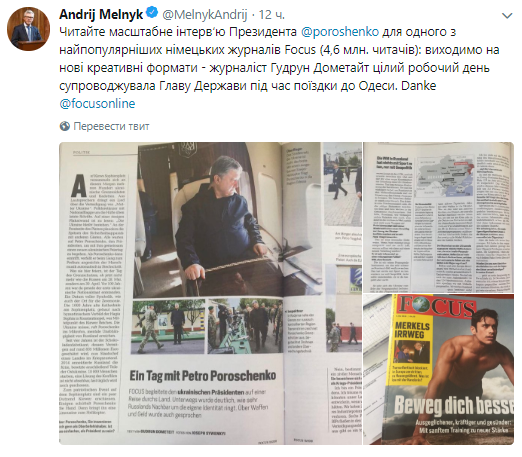The width and height of the screenshot is (522, 457).
Task: Open the tweet timestamp 12 ч.
Action: coord(272,14)
